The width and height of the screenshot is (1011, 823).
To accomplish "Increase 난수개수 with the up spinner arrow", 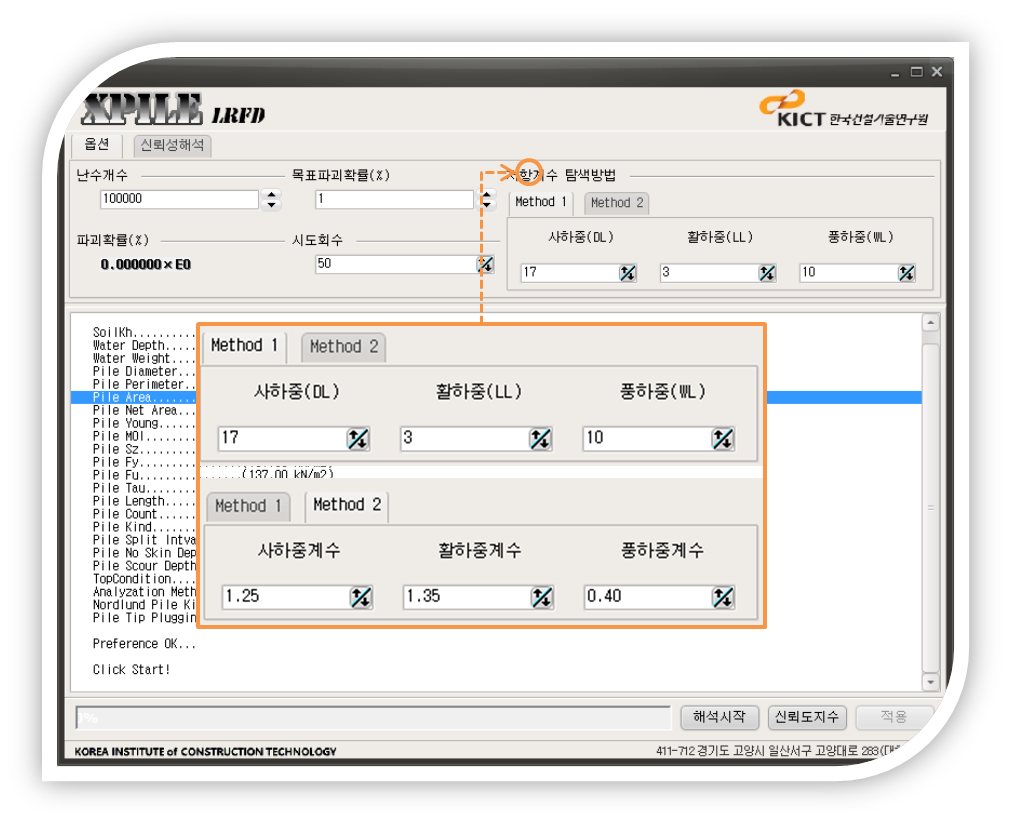I will tap(271, 194).
